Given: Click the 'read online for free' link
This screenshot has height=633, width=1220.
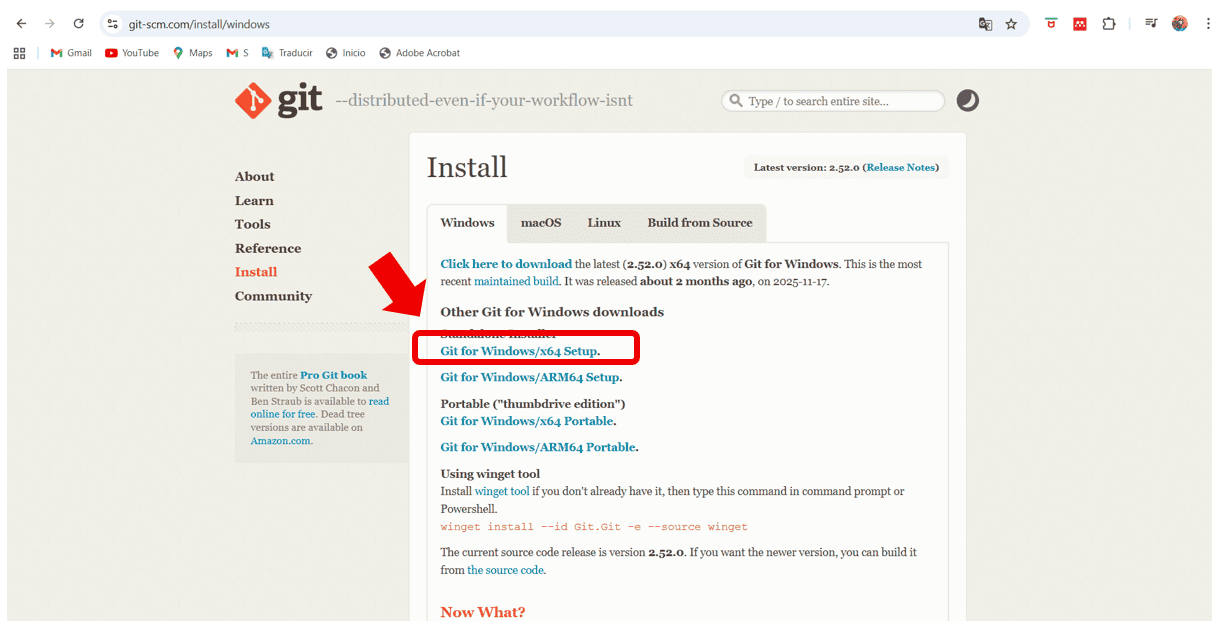Looking at the screenshot, I should pos(319,407).
